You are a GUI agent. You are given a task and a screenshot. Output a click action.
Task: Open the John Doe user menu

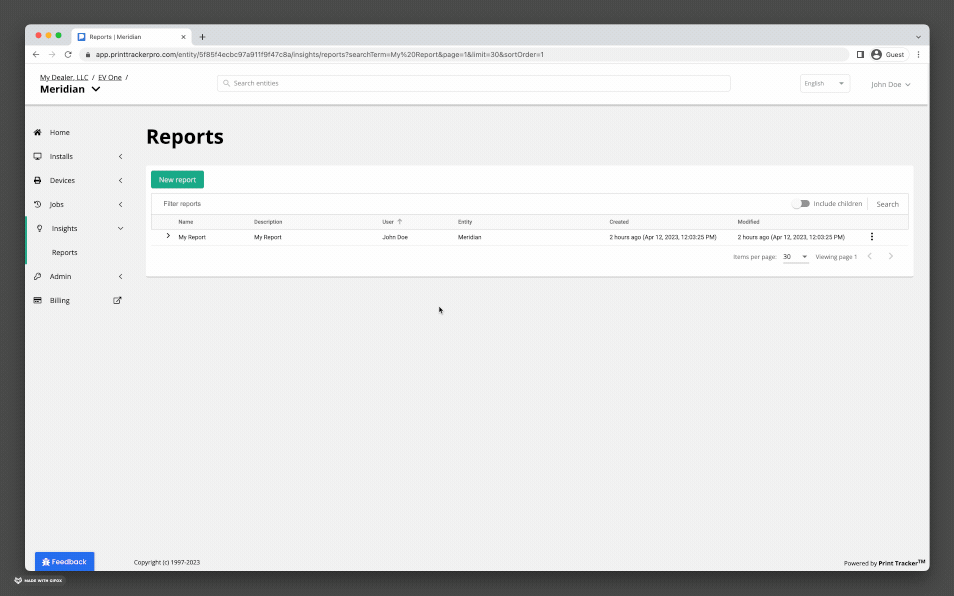[890, 84]
